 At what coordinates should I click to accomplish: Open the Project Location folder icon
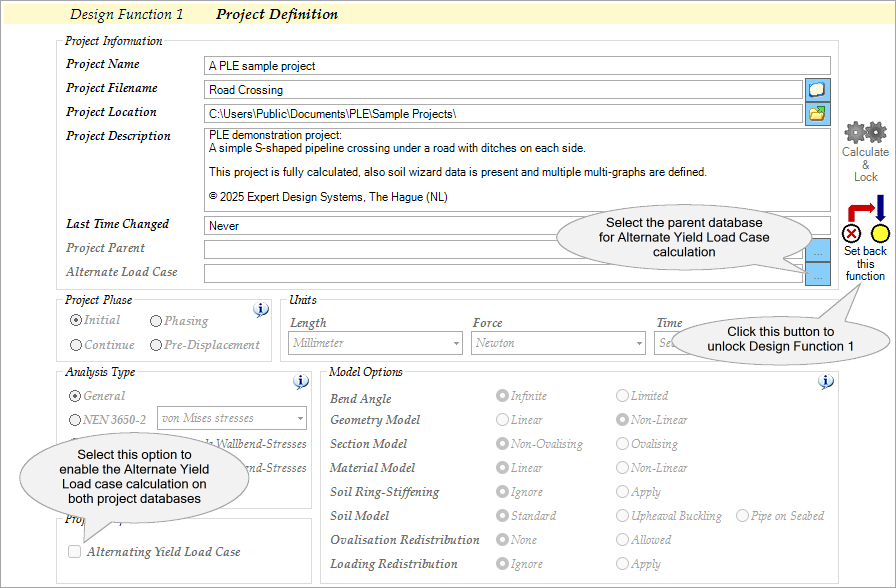(817, 114)
